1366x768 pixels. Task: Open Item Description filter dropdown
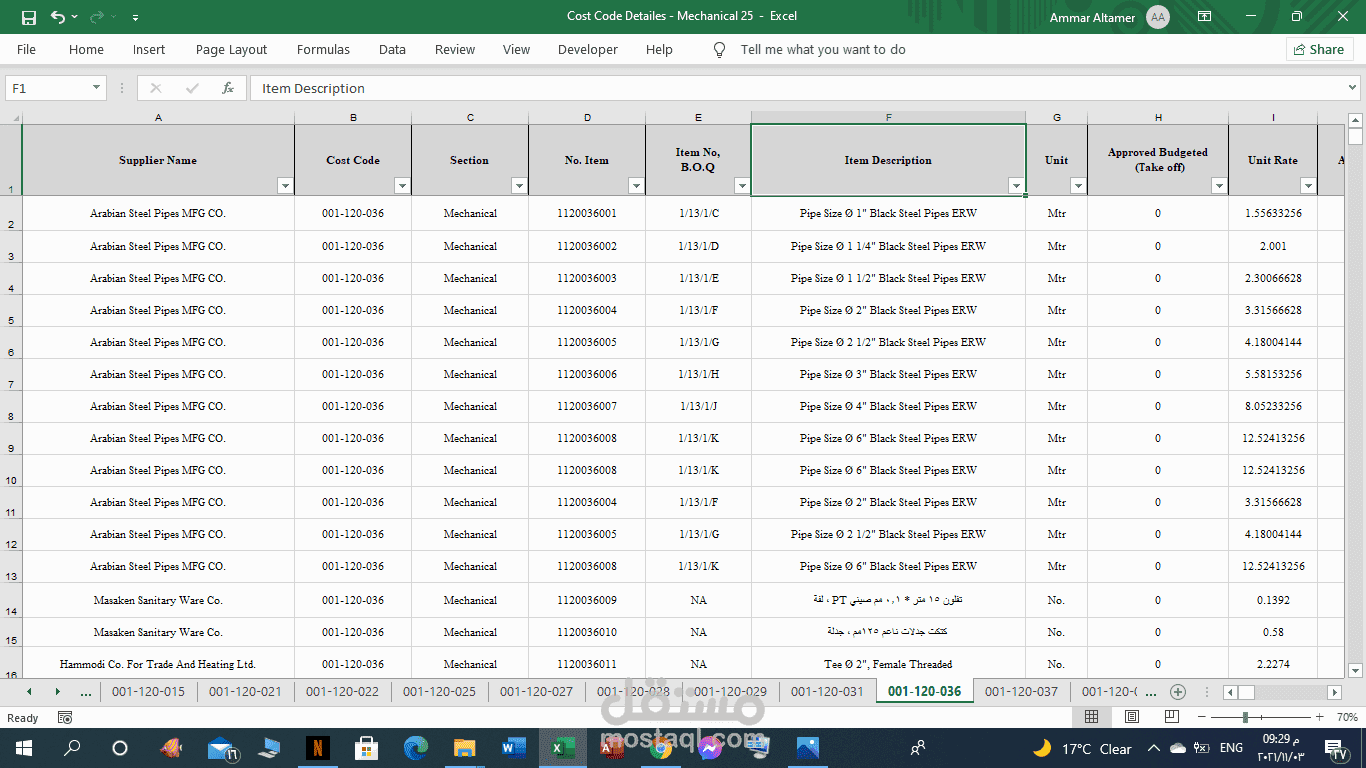click(1016, 185)
